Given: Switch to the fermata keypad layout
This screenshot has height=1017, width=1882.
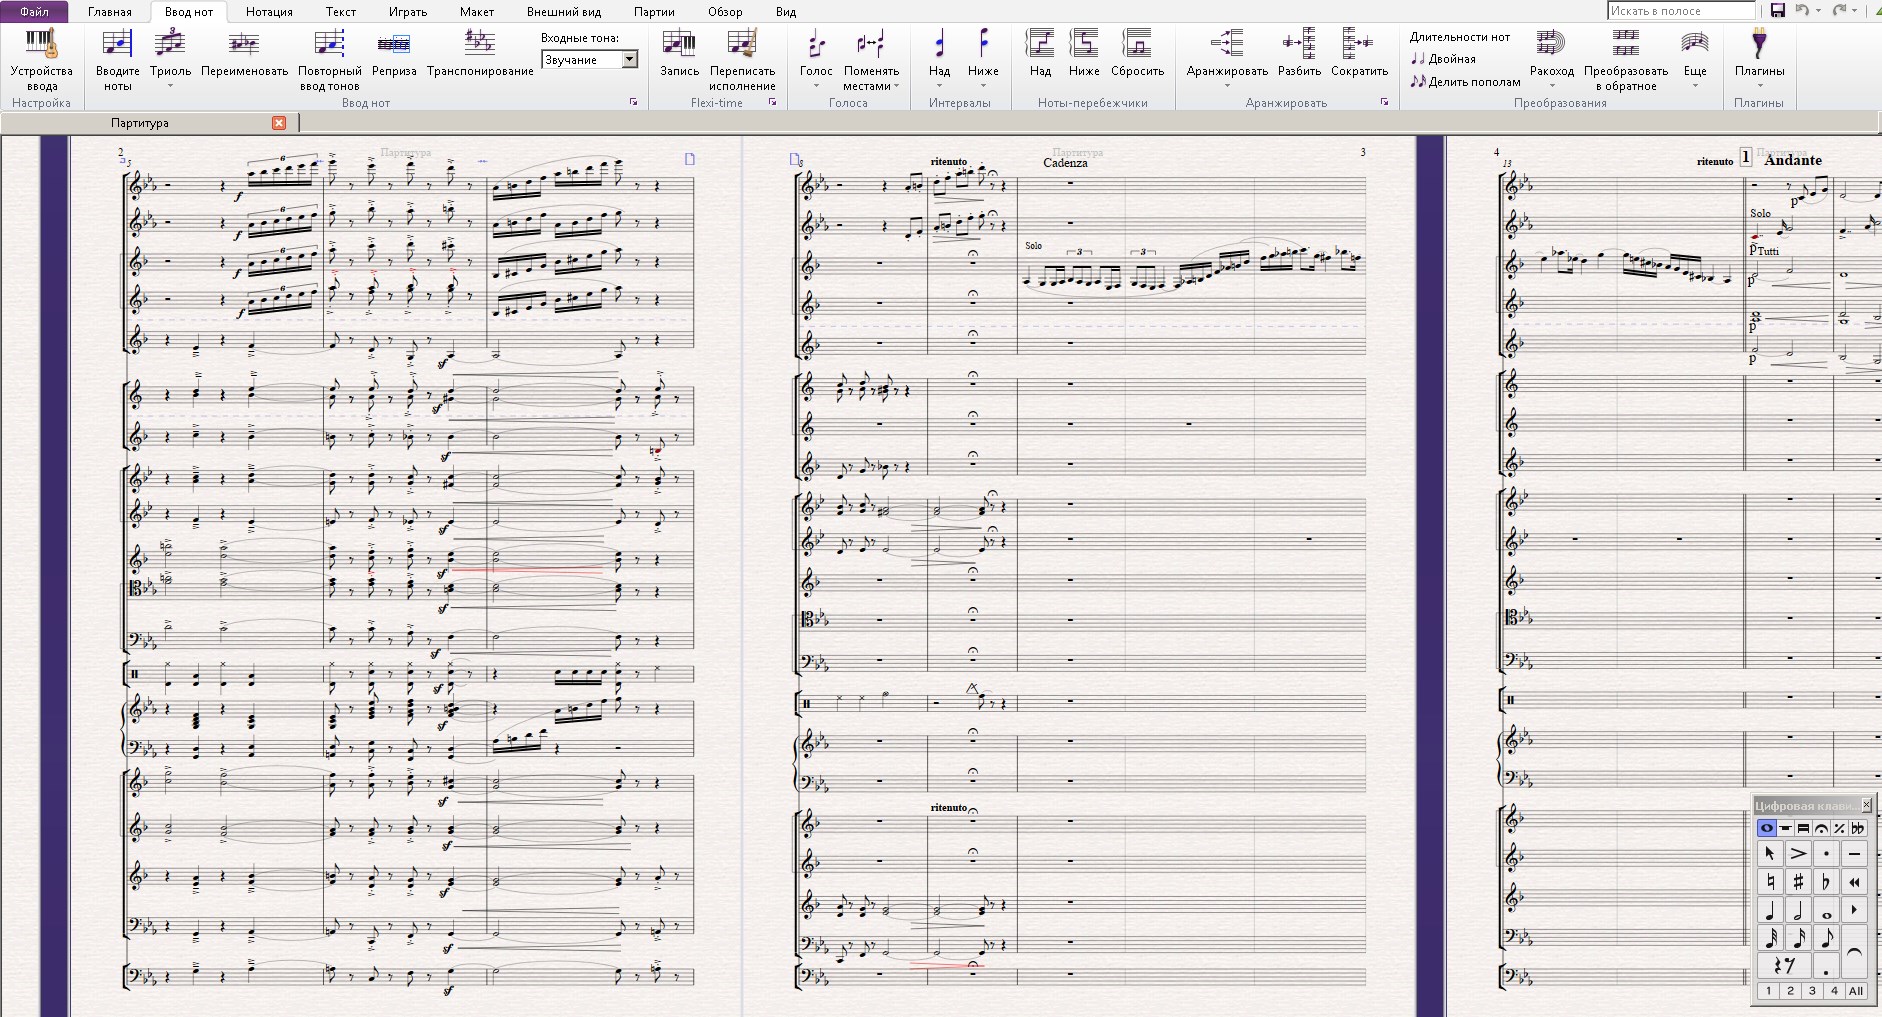Looking at the screenshot, I should [x=1821, y=828].
